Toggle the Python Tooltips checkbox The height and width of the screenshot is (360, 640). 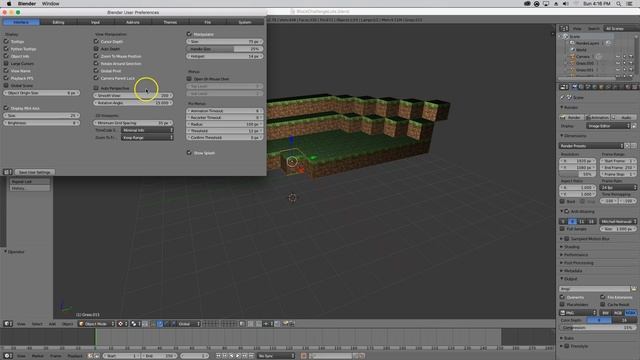coord(6,49)
